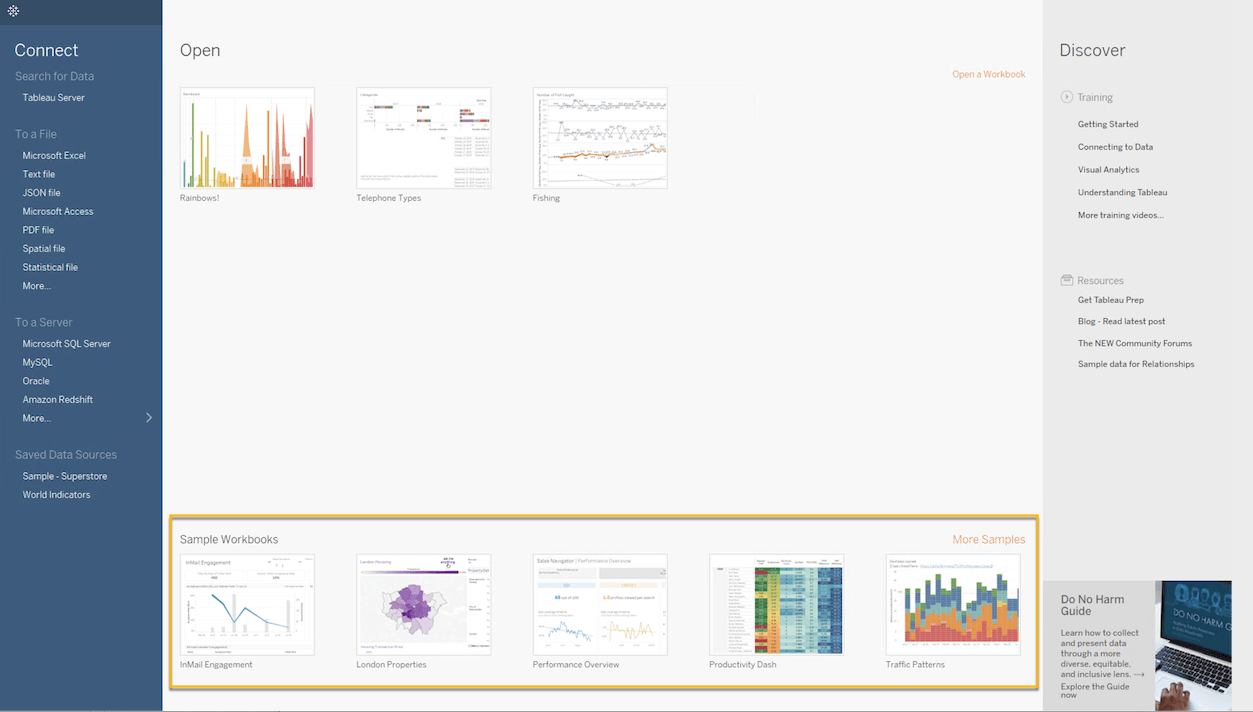Screen dimensions: 1253x712
Task: Open the London Properties sample workbook
Action: point(424,605)
